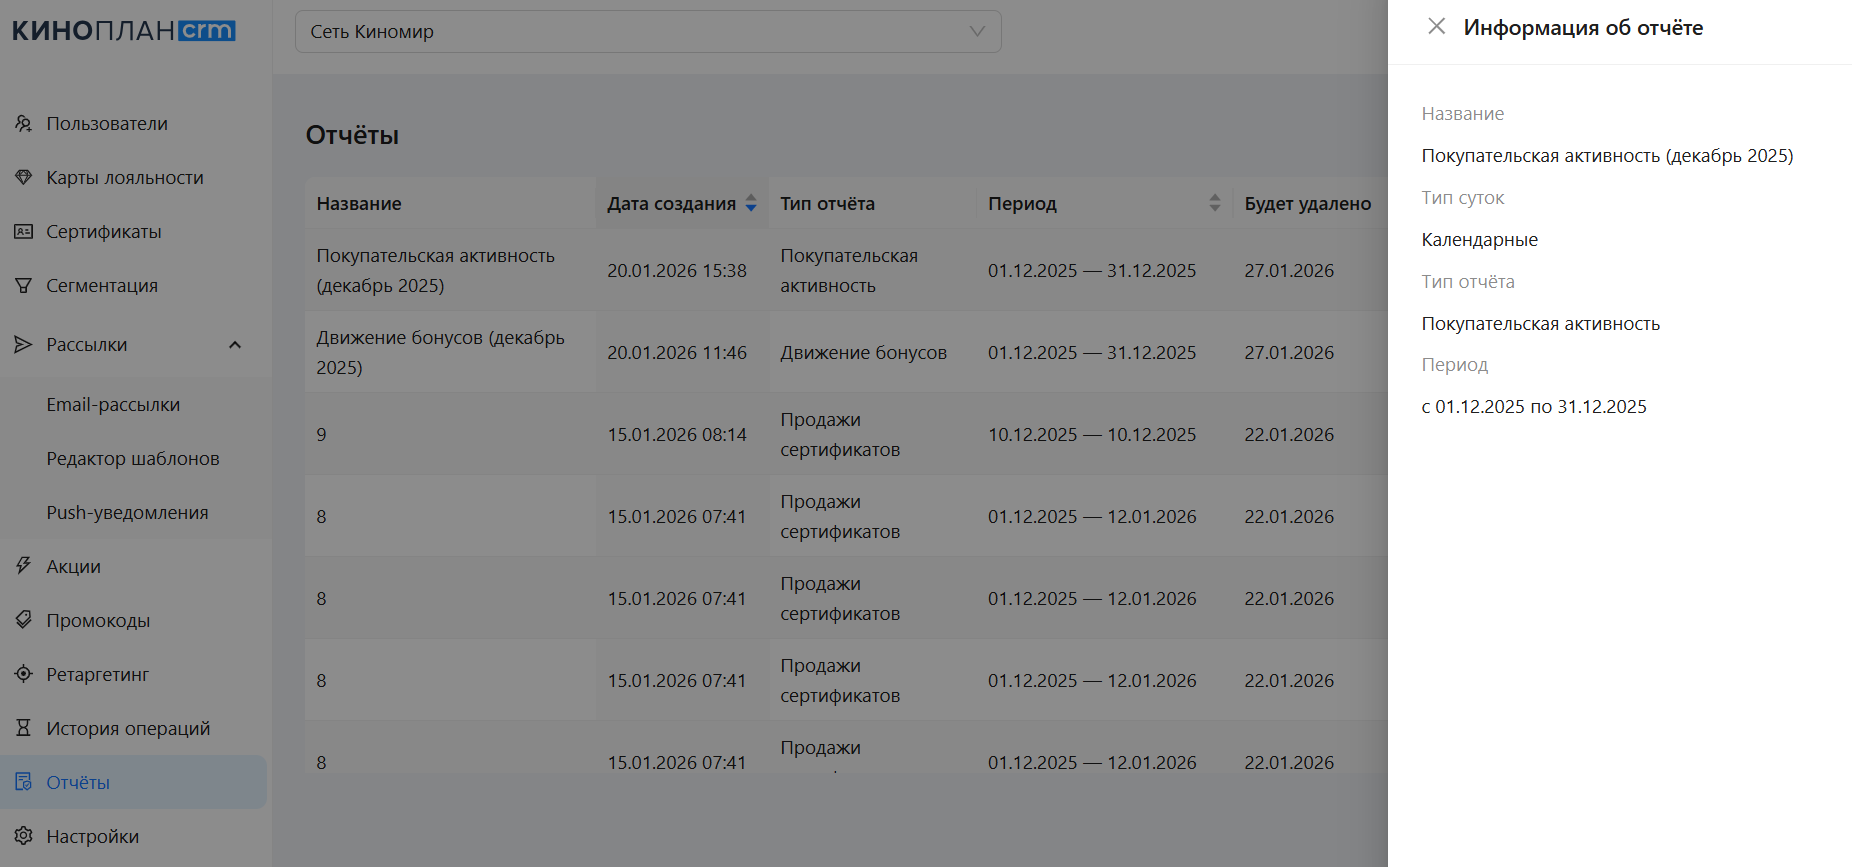1852x867 pixels.
Task: Go to Редактор шаблонов page
Action: (132, 459)
